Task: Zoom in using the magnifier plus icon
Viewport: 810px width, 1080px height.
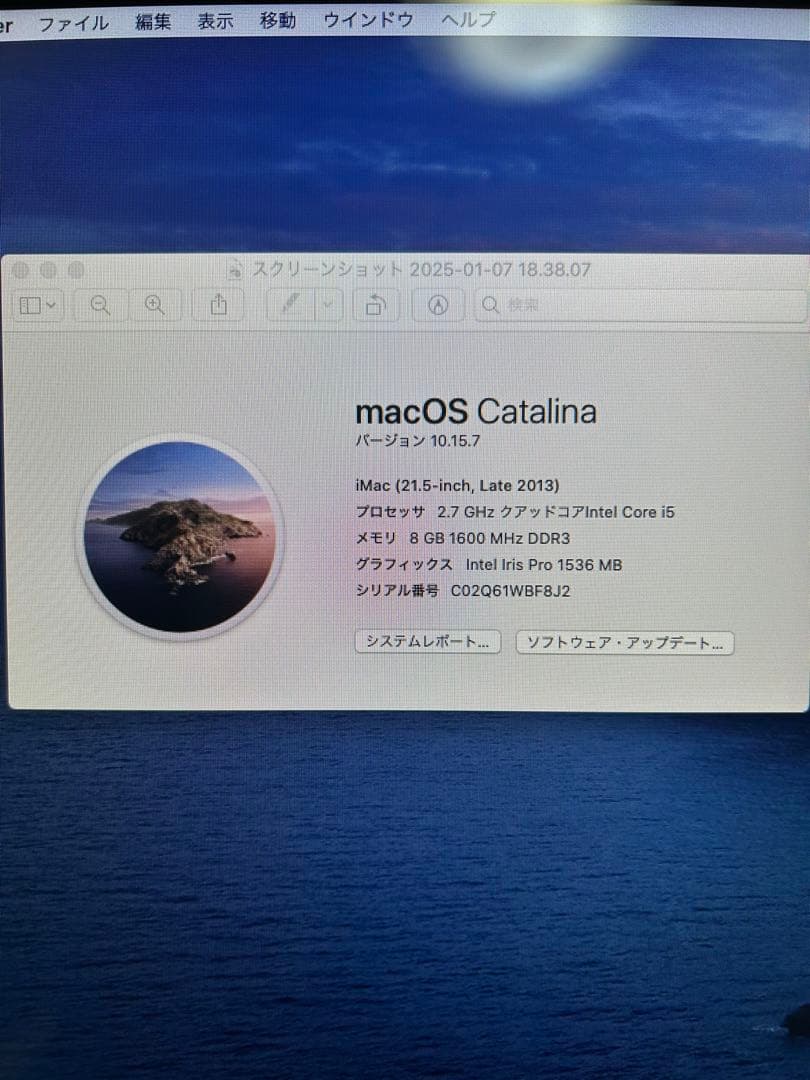Action: 155,305
